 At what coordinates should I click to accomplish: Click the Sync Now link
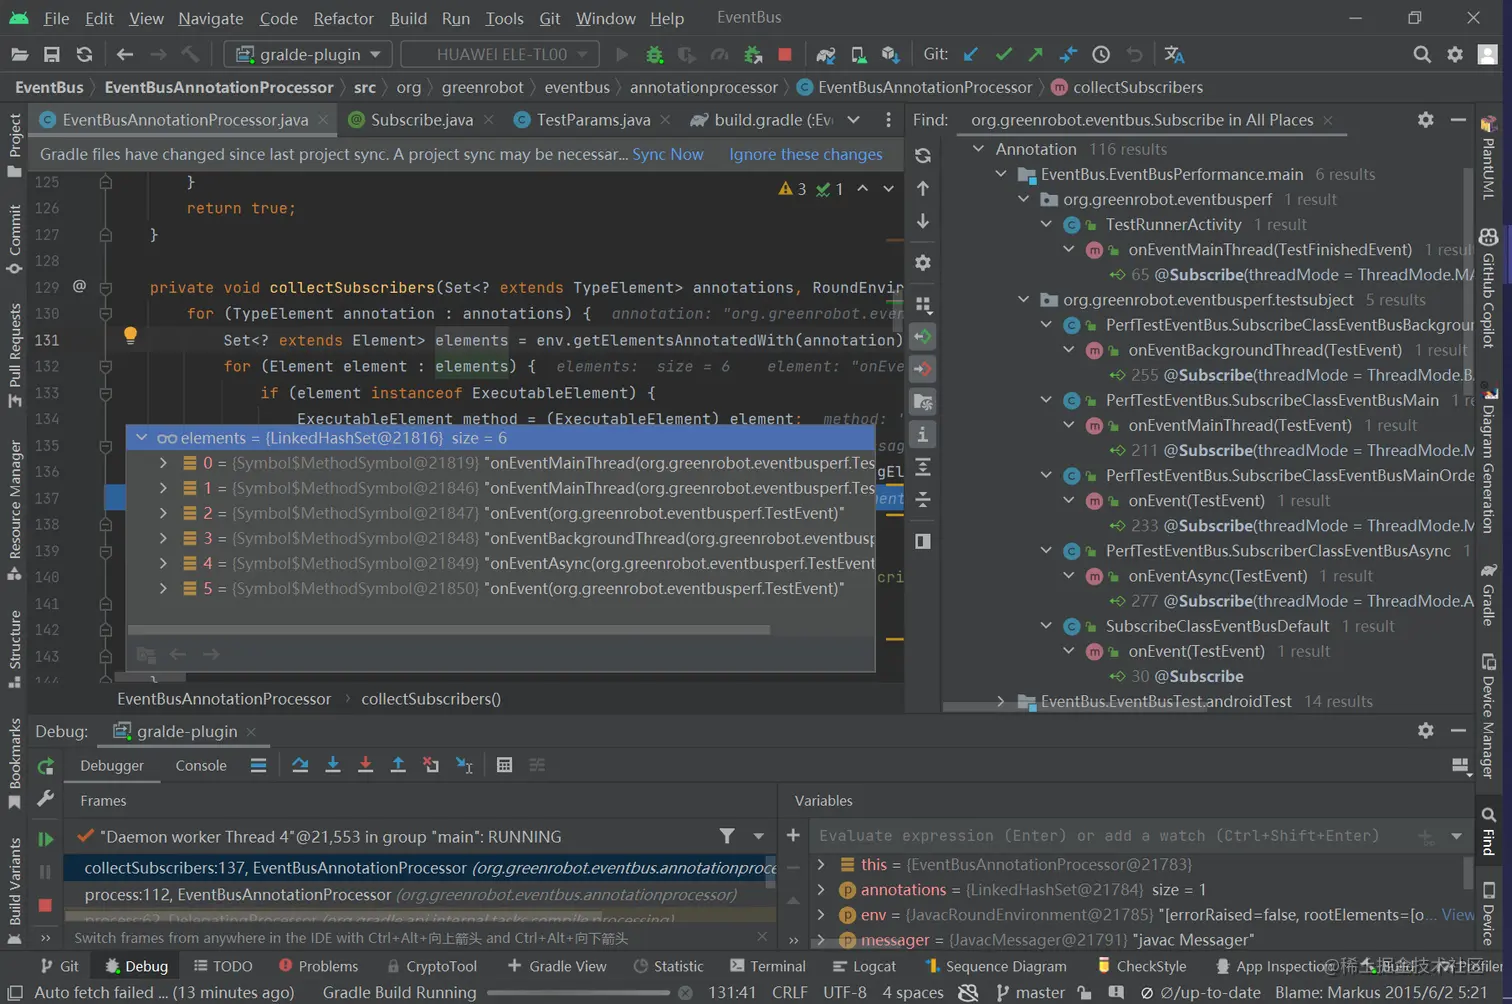667,154
